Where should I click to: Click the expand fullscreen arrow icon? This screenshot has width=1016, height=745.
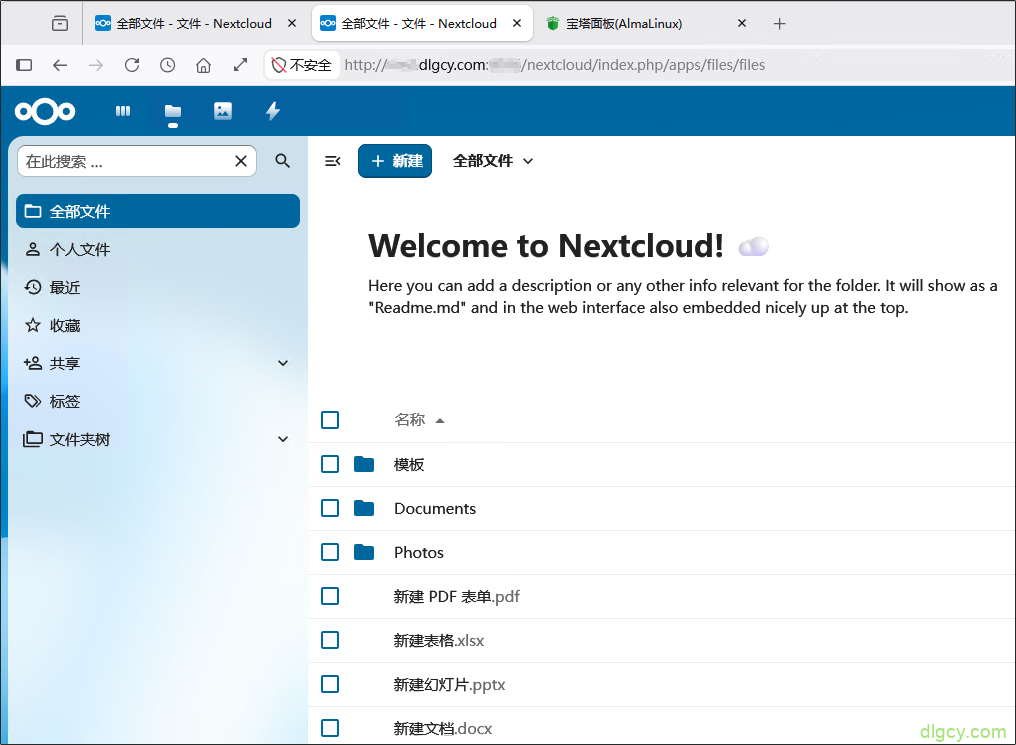(x=240, y=65)
